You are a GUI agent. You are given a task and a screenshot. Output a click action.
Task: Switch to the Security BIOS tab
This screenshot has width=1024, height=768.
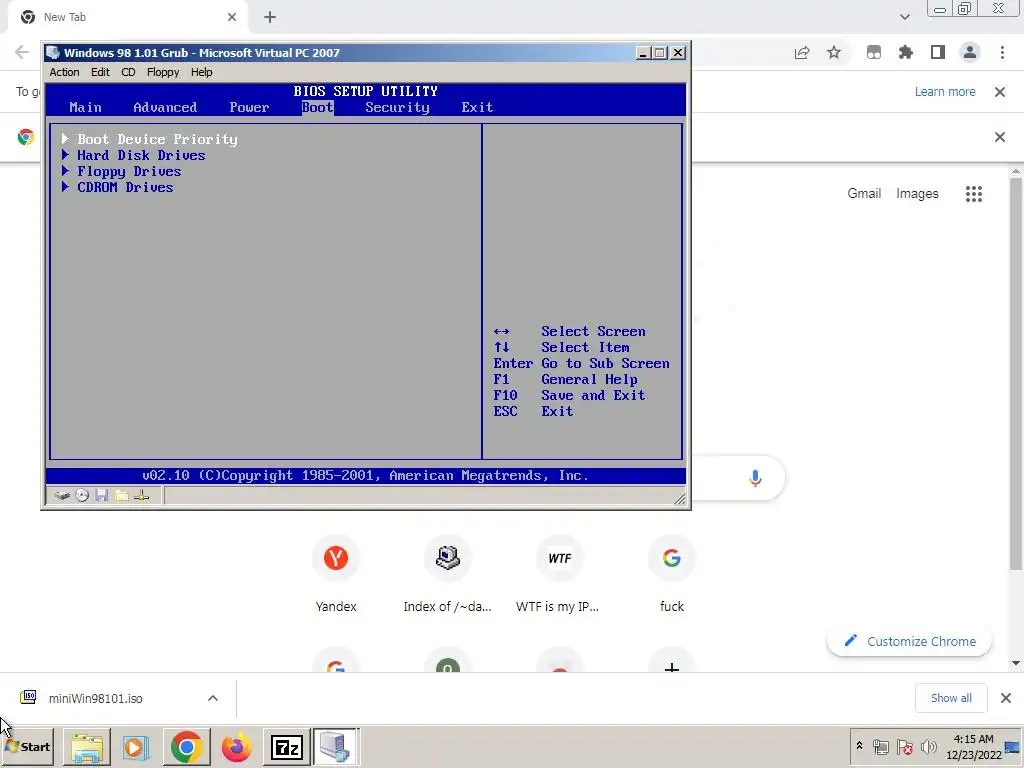point(397,107)
